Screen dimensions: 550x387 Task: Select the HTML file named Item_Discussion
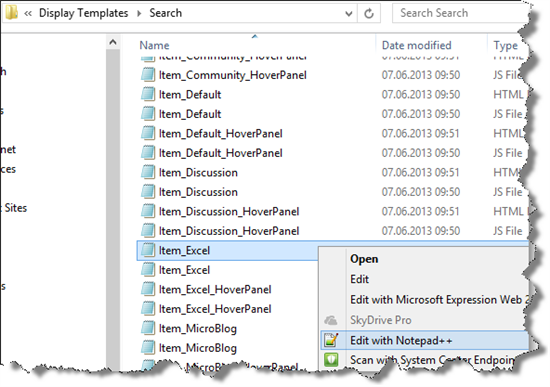[198, 173]
